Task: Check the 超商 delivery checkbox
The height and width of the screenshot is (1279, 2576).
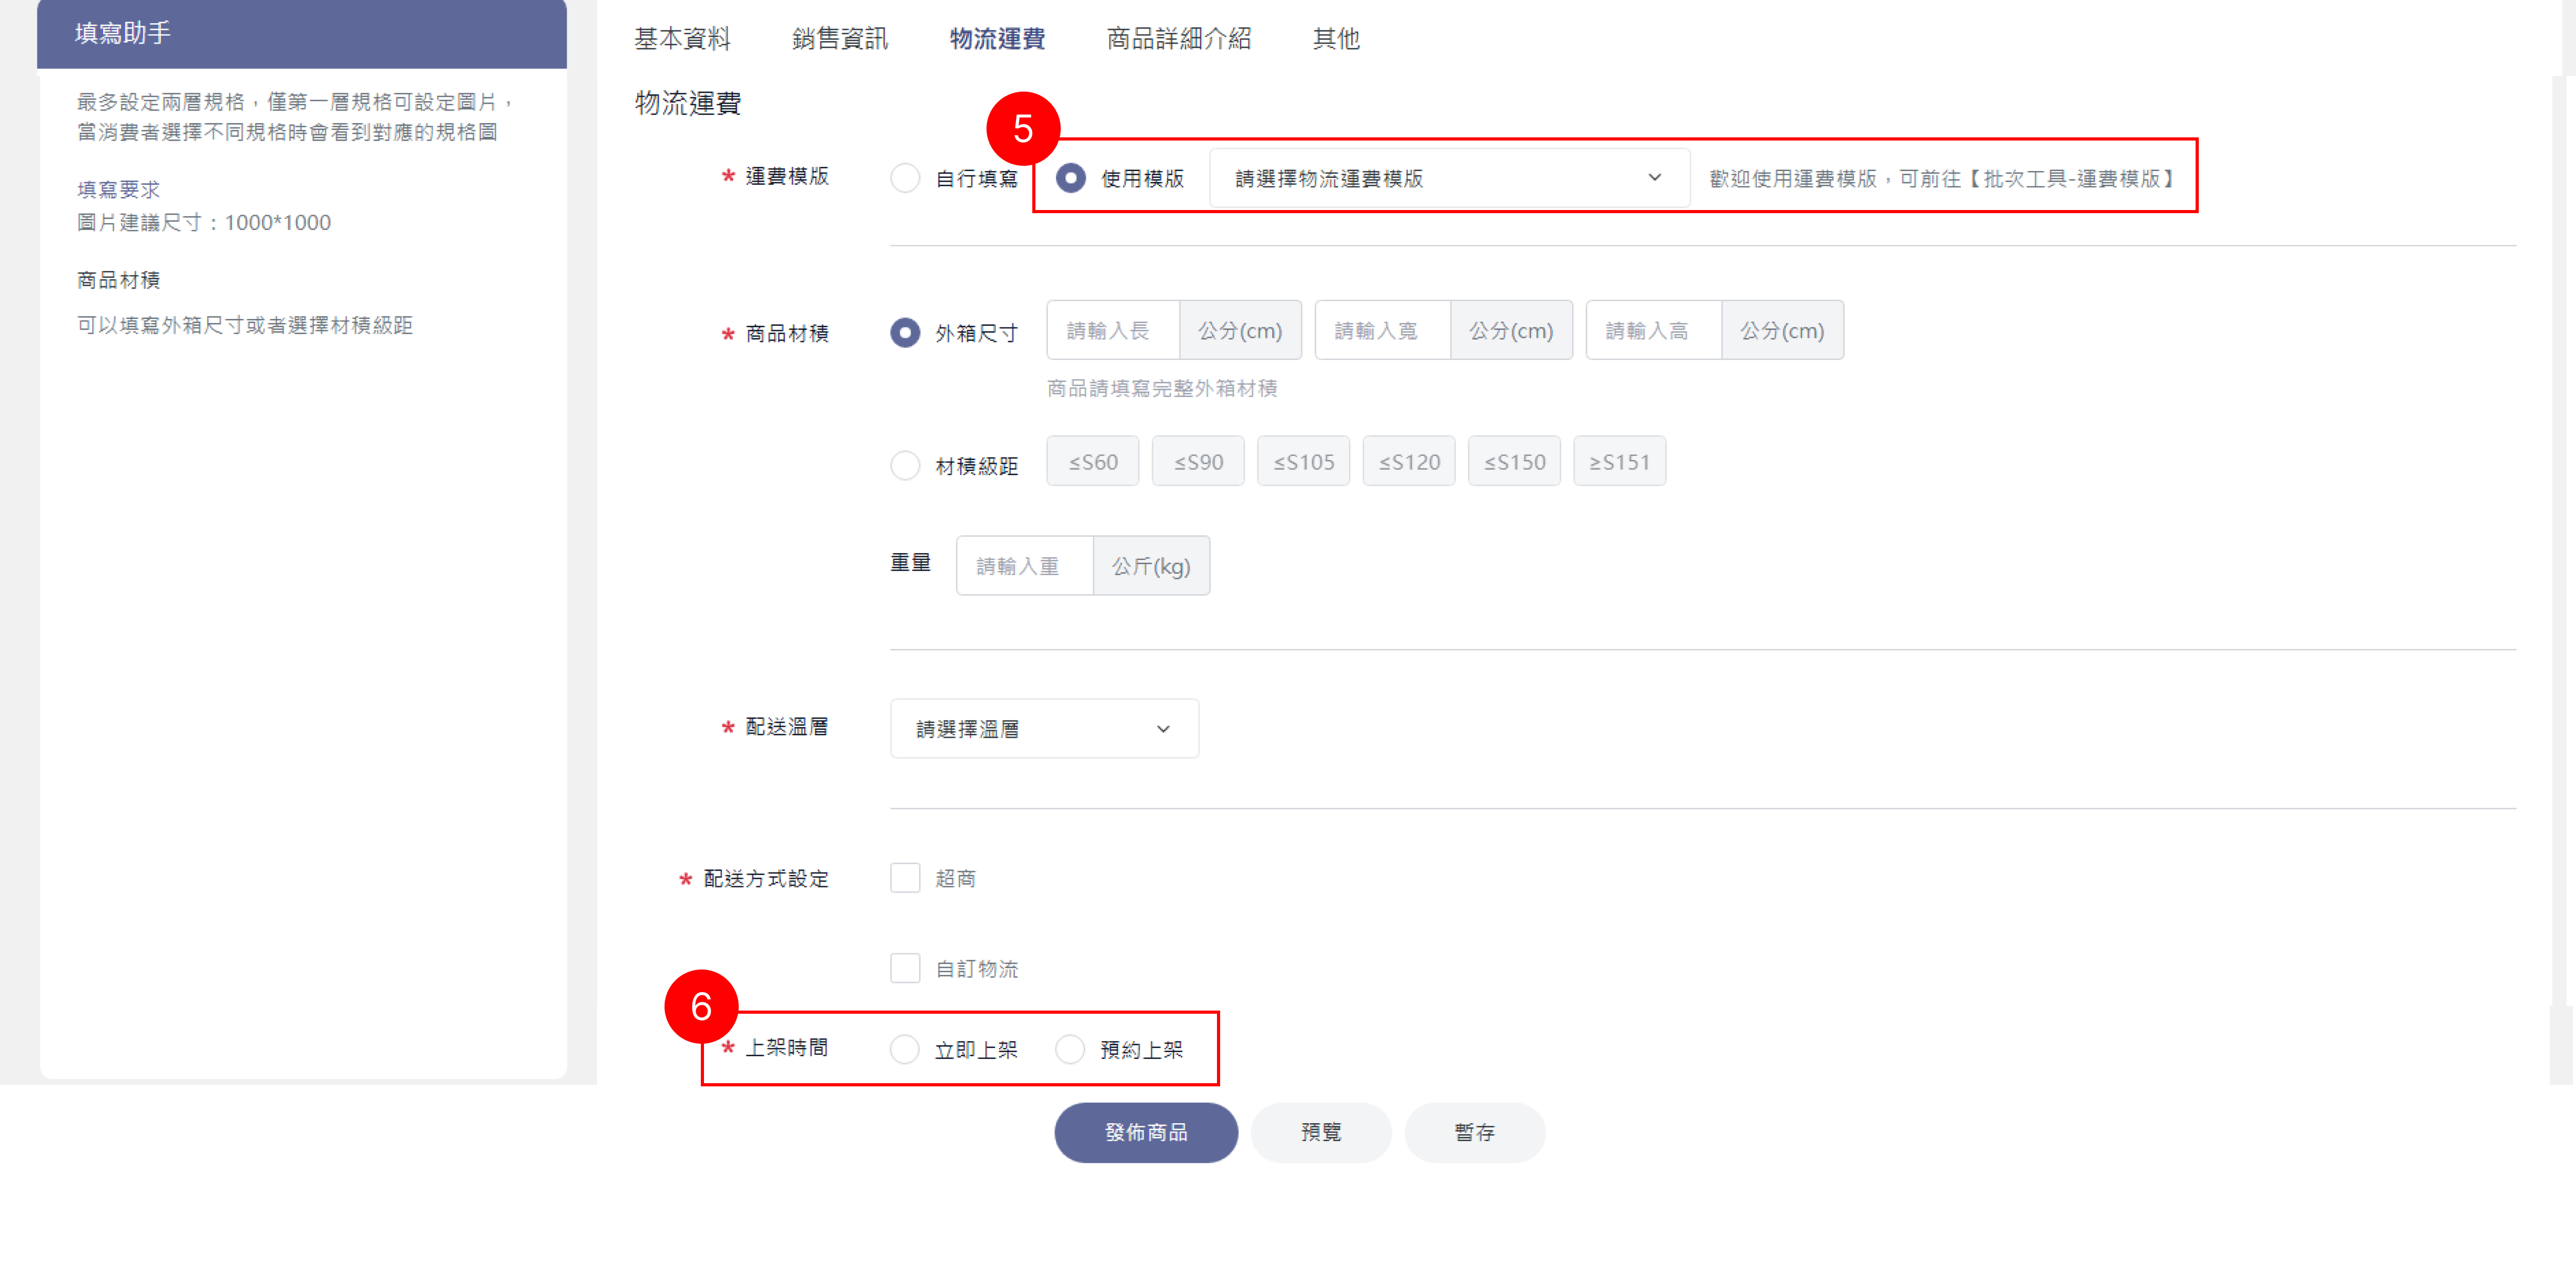Action: point(905,878)
